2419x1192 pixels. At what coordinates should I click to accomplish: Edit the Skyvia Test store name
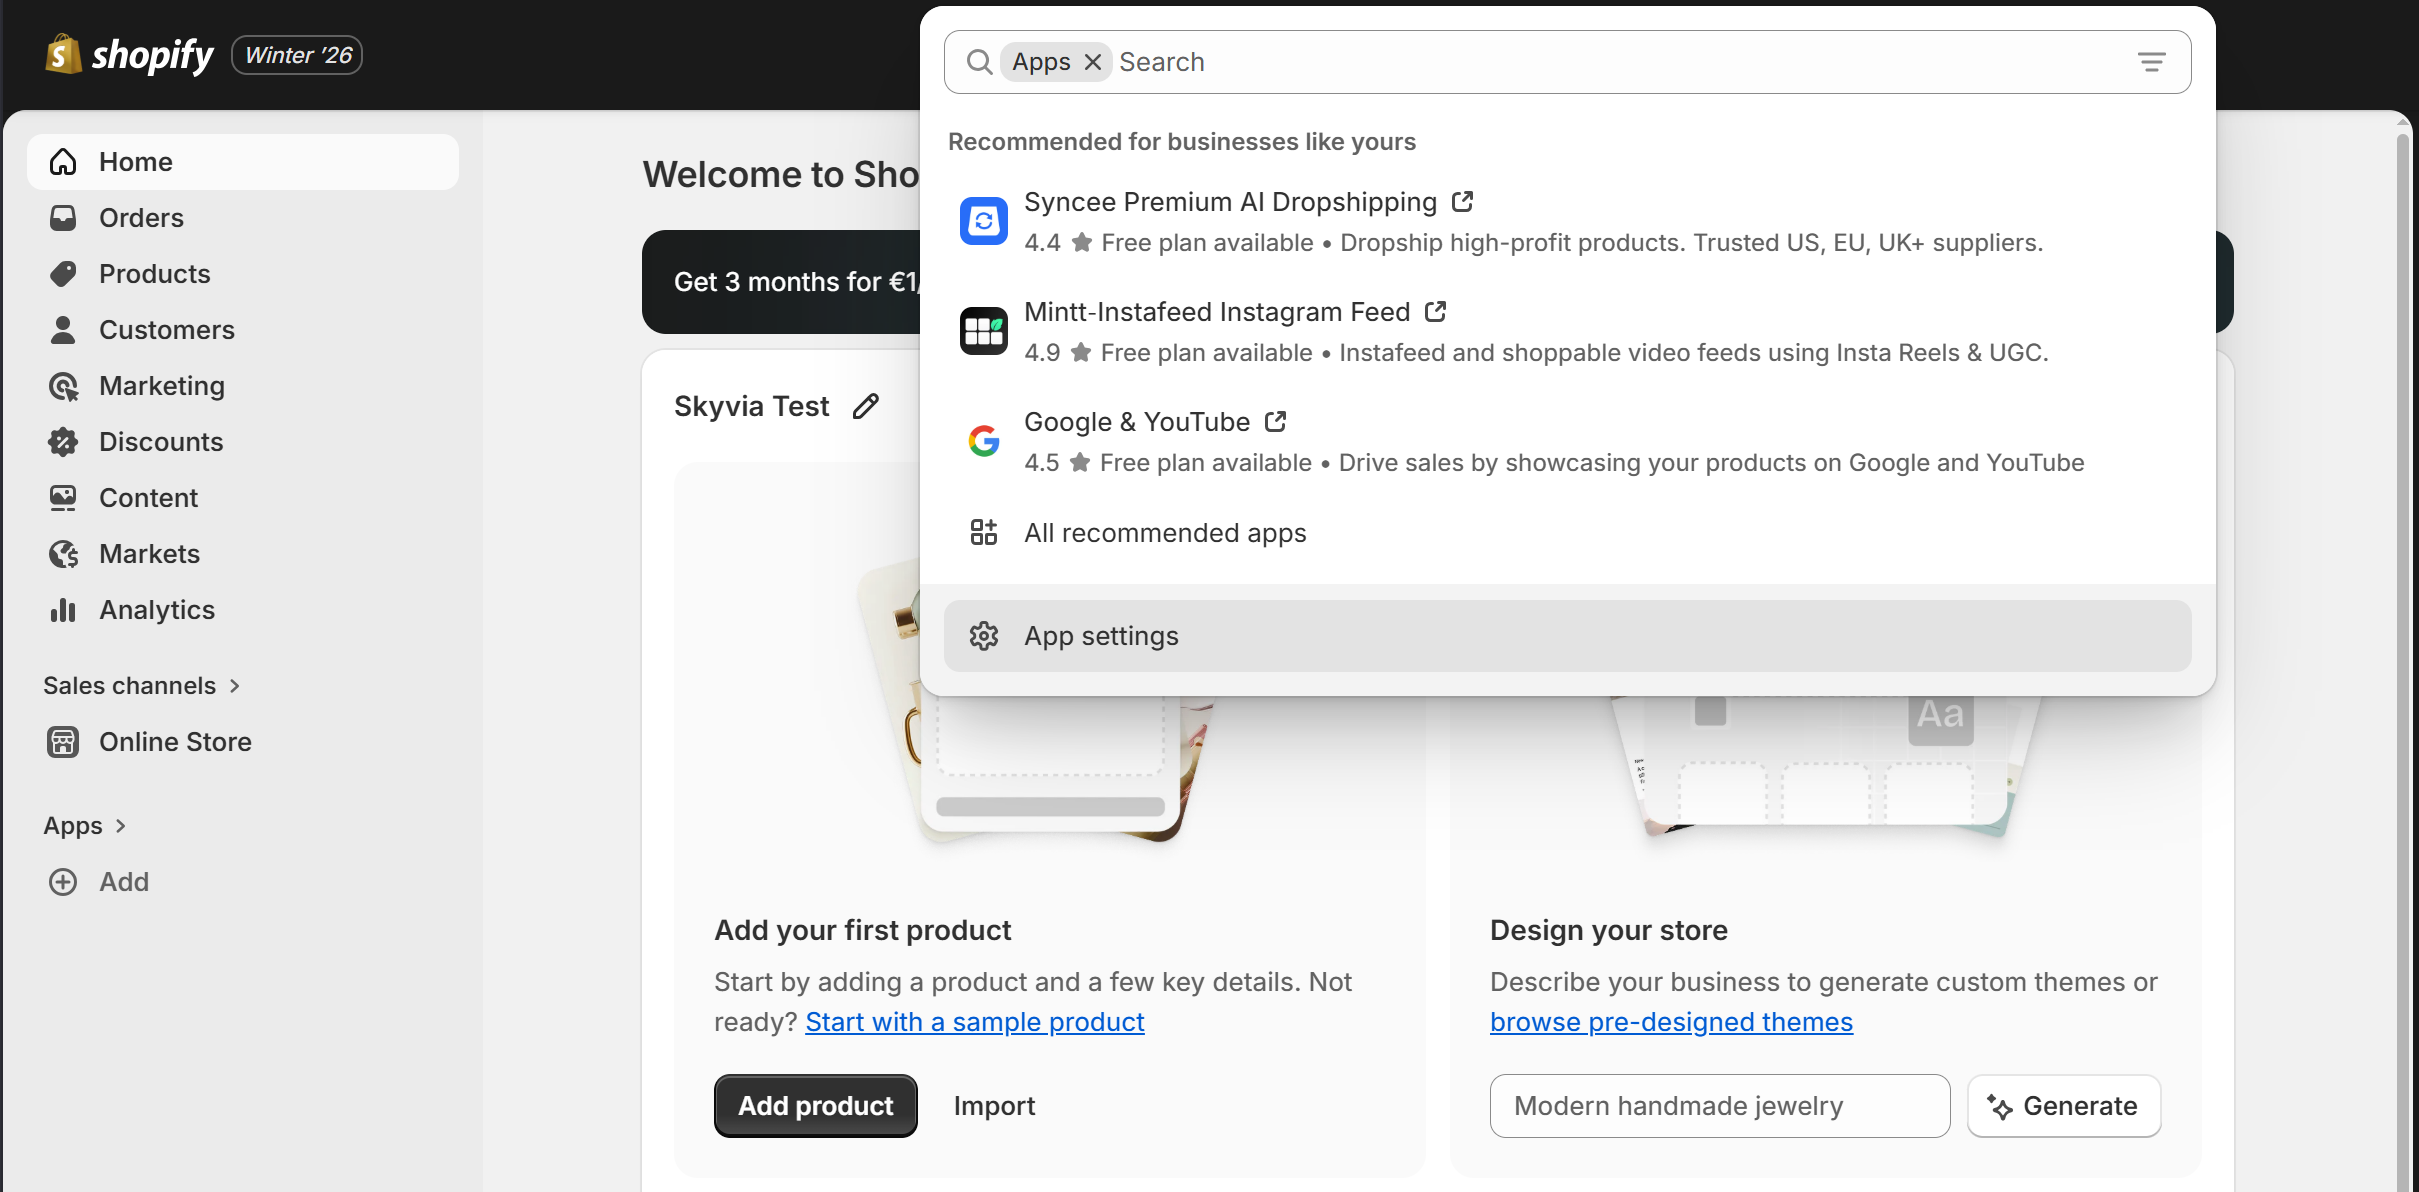pos(866,406)
